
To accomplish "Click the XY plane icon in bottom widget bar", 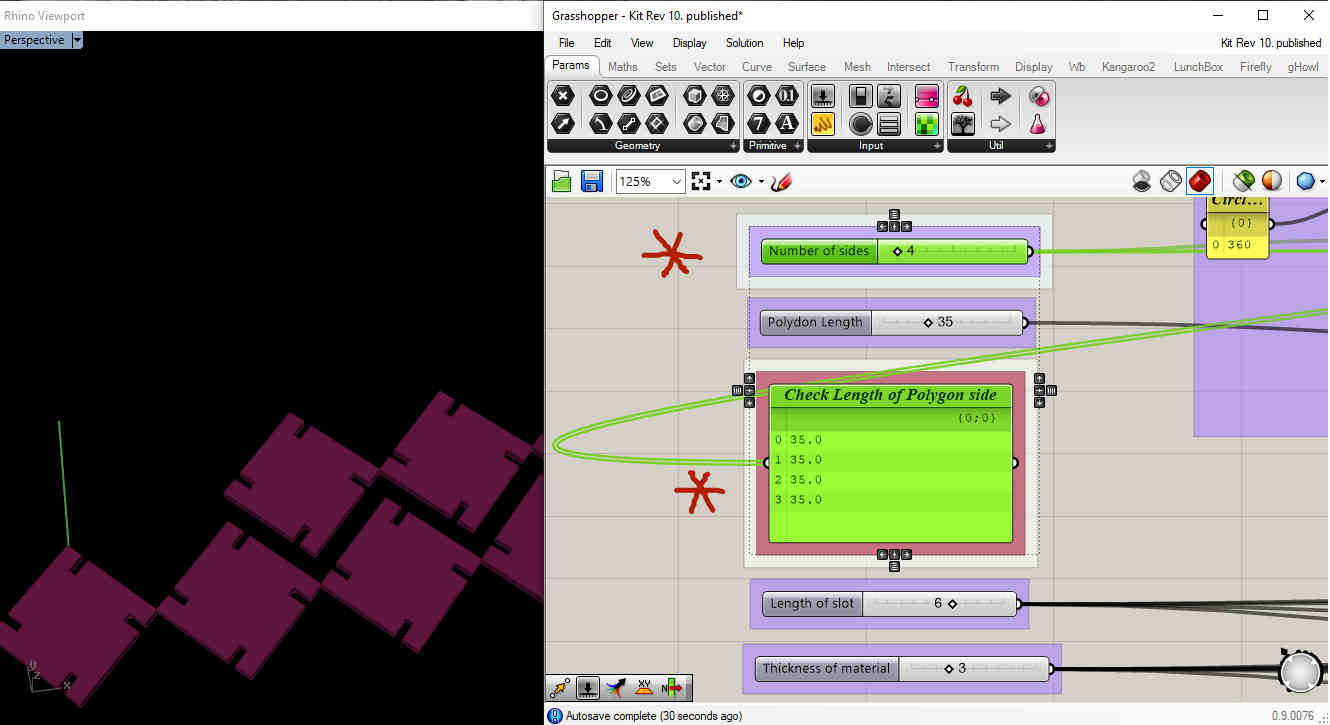I will click(x=645, y=688).
